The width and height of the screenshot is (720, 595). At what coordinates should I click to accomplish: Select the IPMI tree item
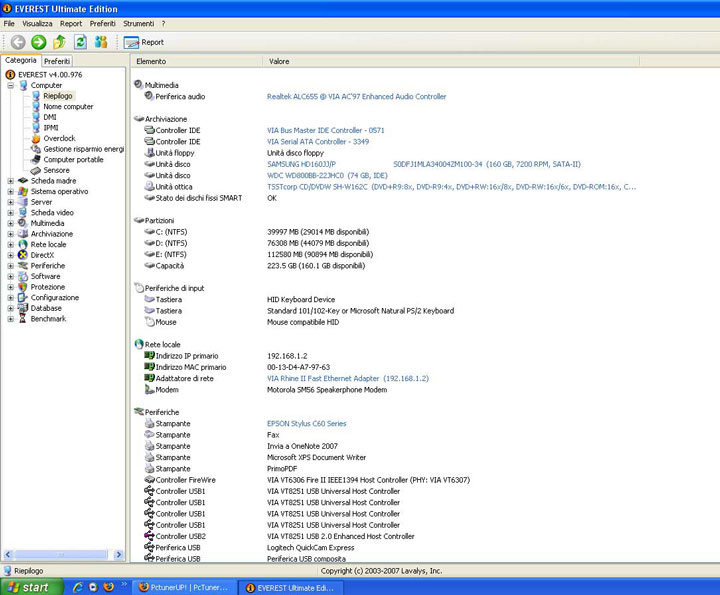click(51, 128)
